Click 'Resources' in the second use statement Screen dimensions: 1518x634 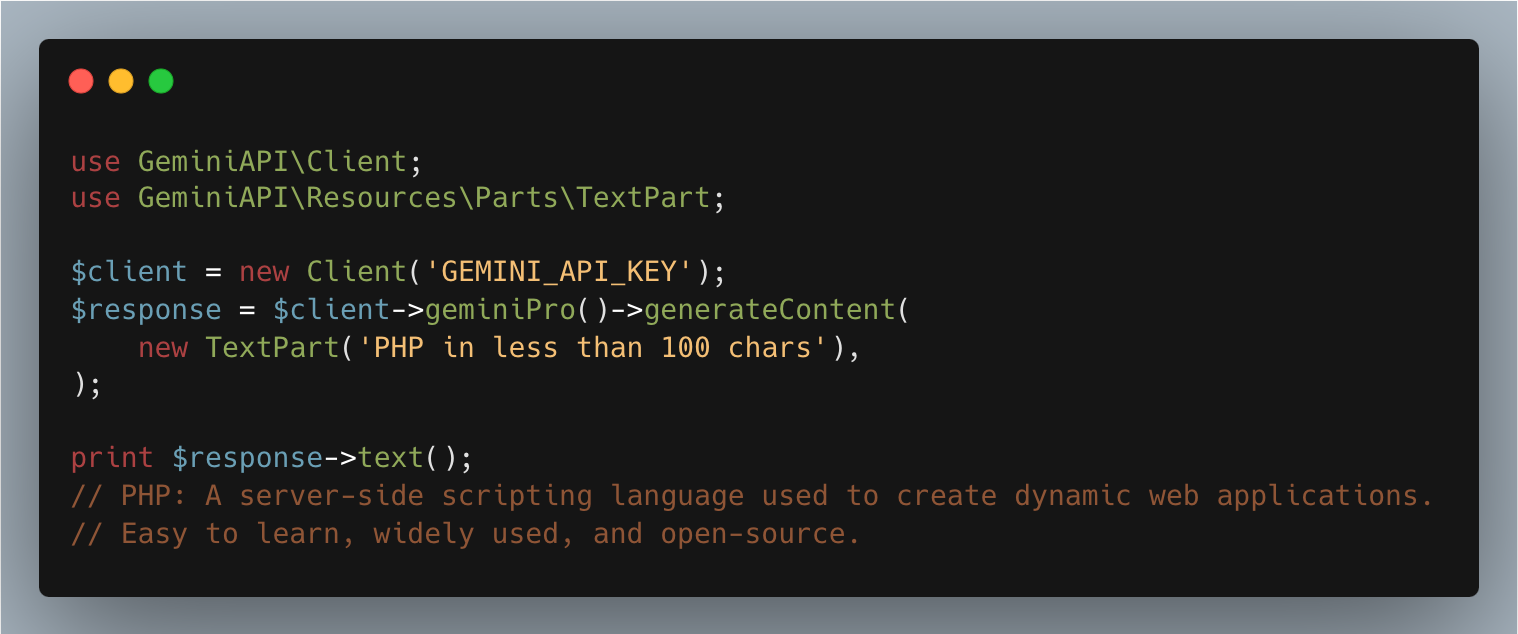click(382, 198)
